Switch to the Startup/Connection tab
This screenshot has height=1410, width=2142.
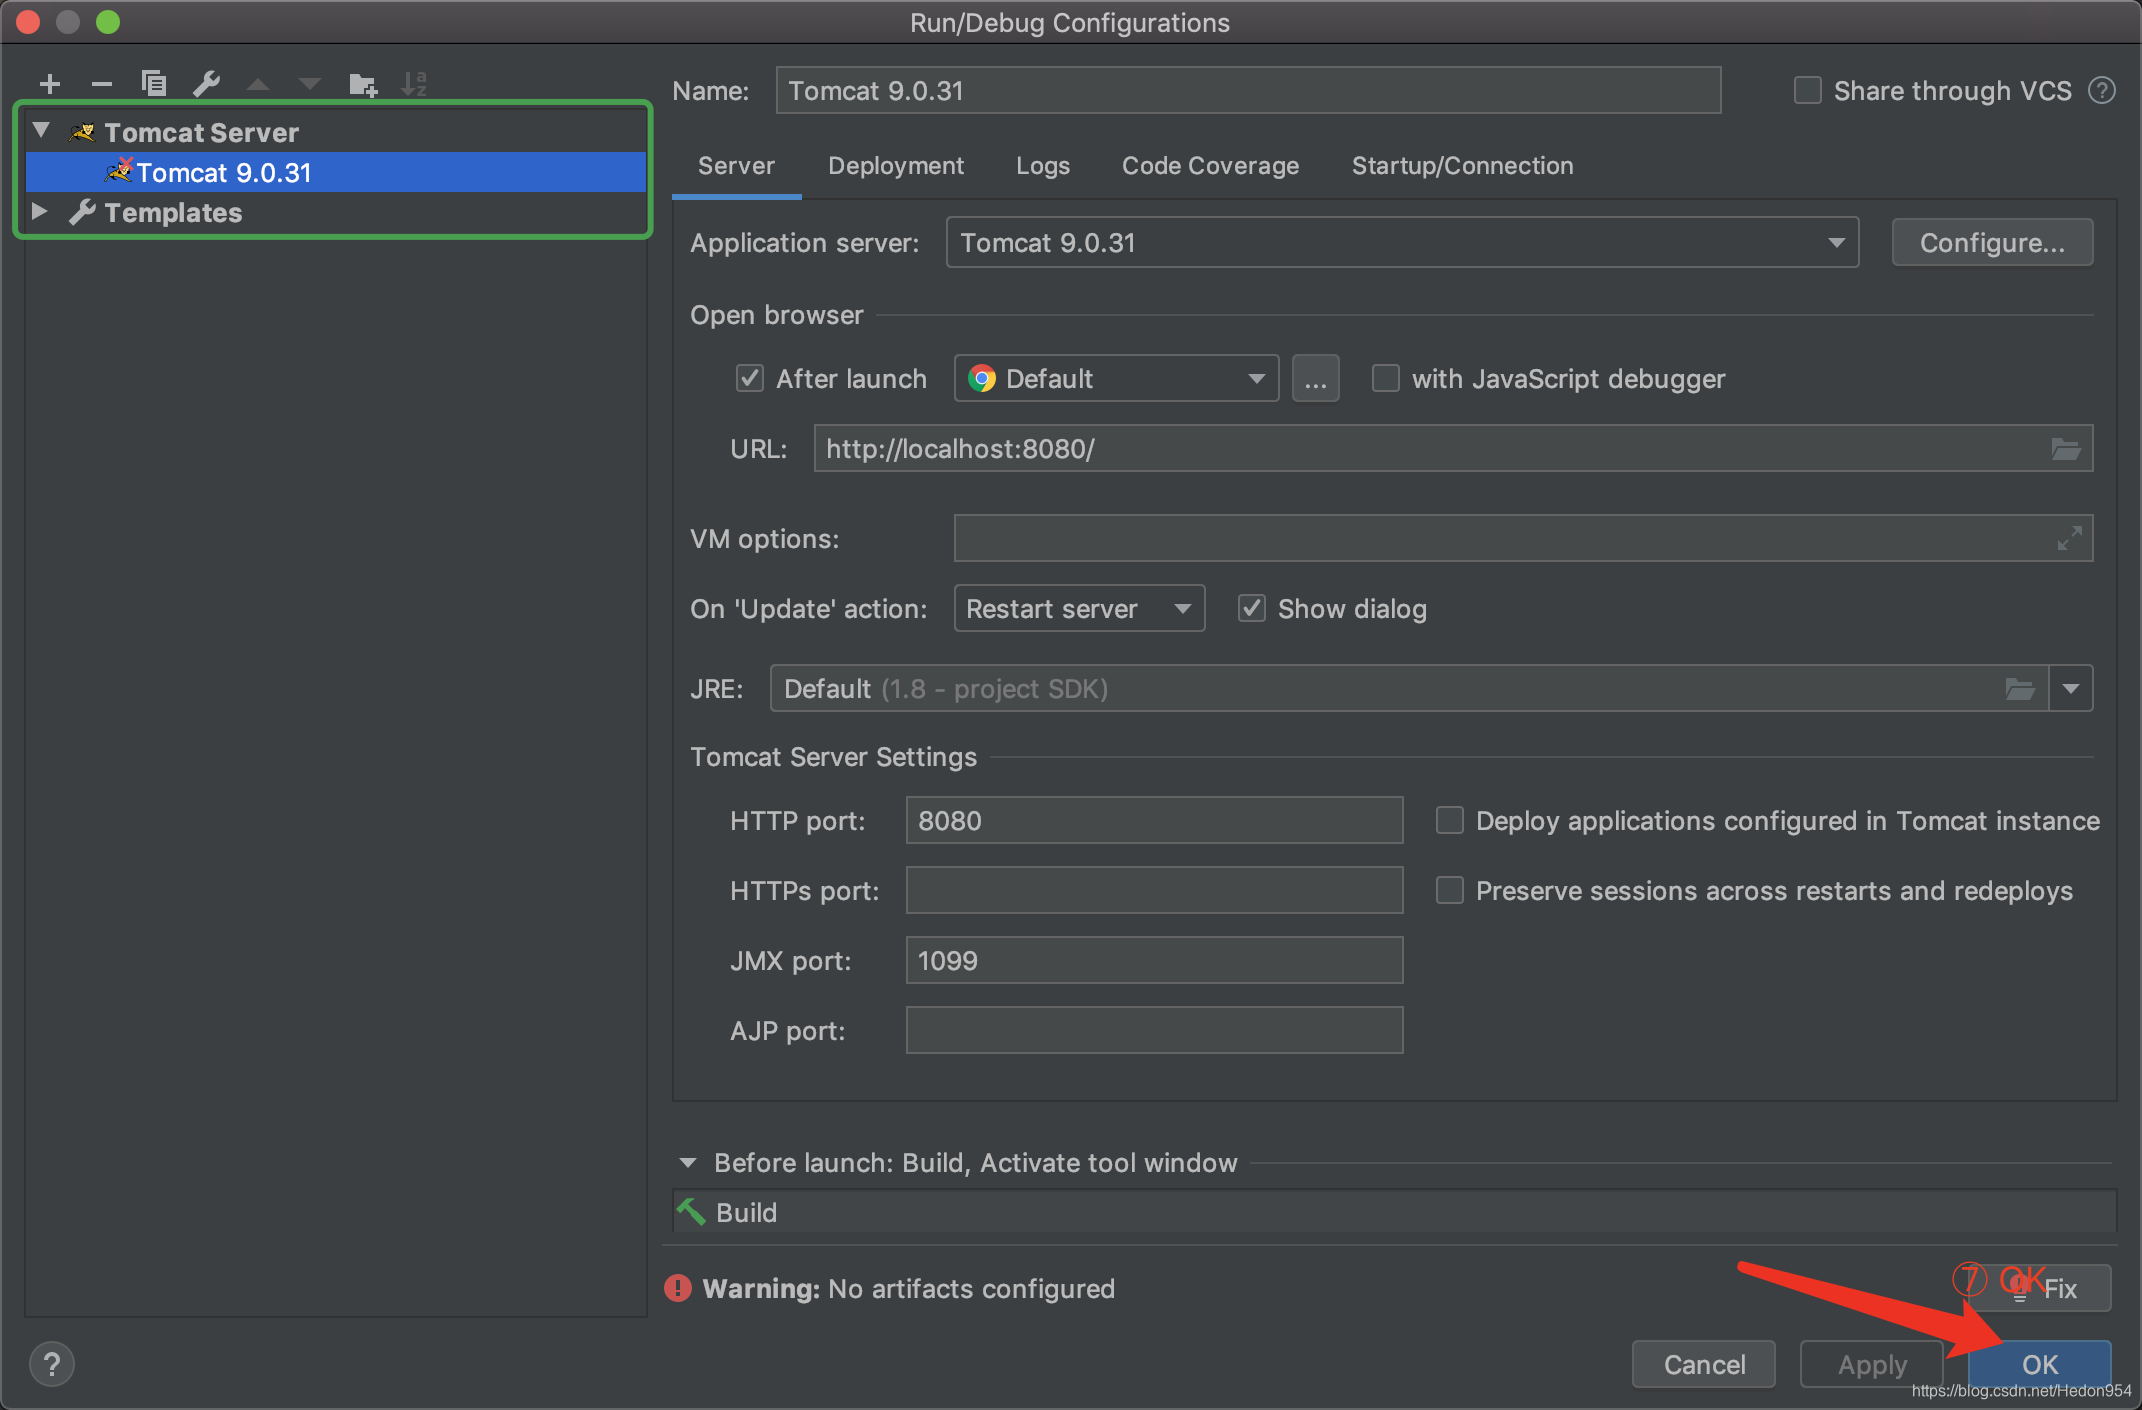click(1462, 166)
